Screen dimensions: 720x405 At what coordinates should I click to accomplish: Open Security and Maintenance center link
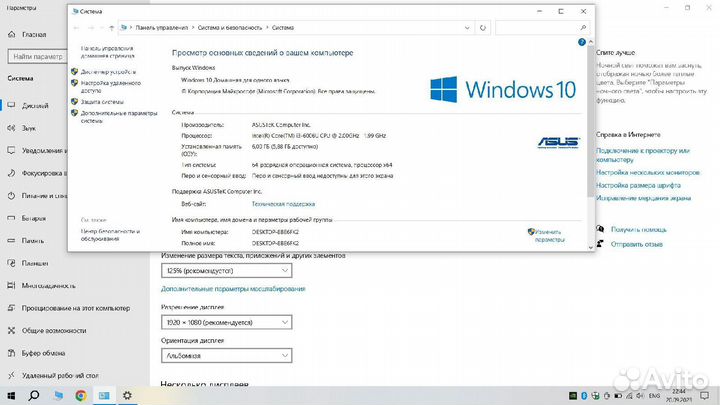(110, 235)
